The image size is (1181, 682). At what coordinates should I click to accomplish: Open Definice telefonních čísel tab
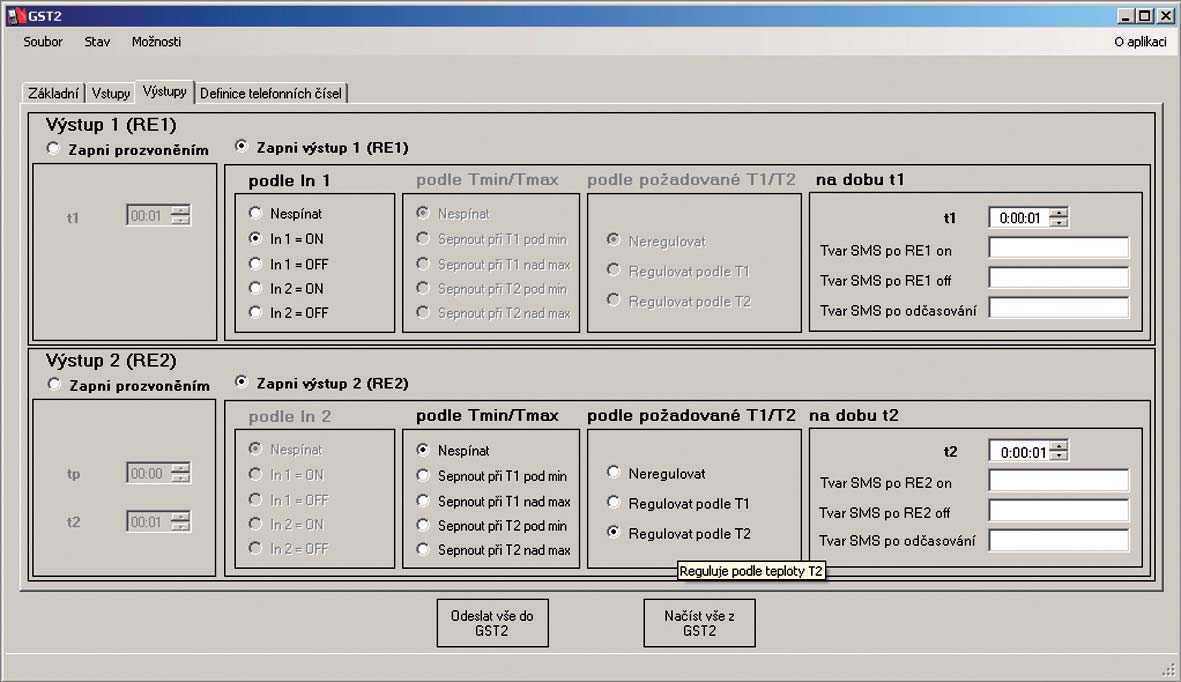(271, 93)
